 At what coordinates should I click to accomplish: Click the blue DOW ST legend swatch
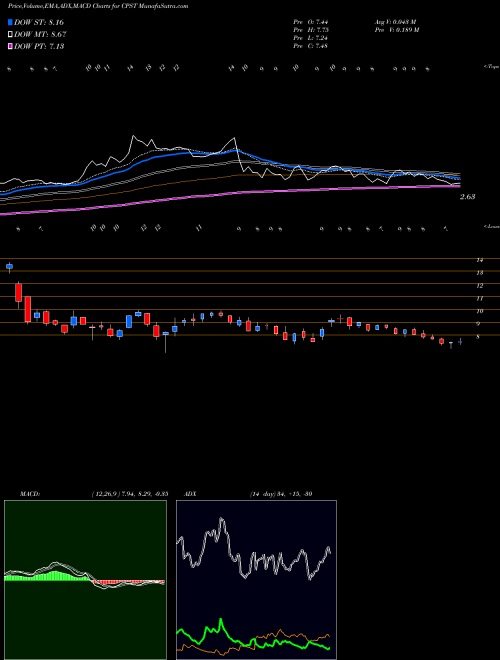pyautogui.click(x=10, y=22)
